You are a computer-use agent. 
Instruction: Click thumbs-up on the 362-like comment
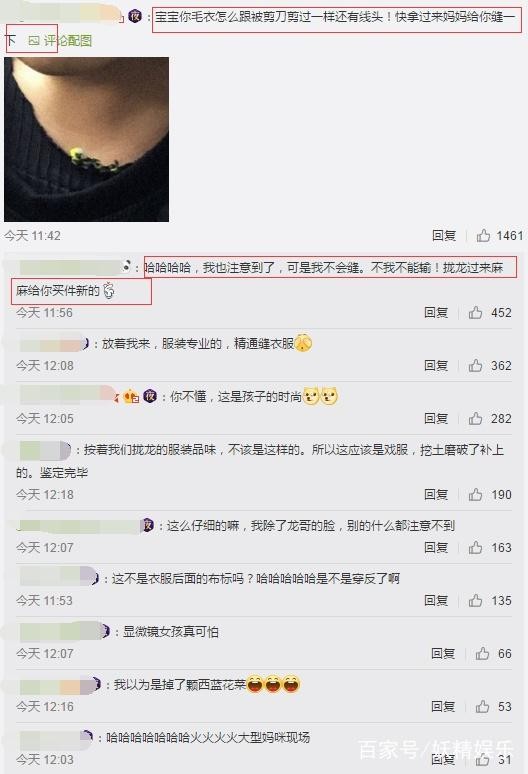[x=475, y=365]
